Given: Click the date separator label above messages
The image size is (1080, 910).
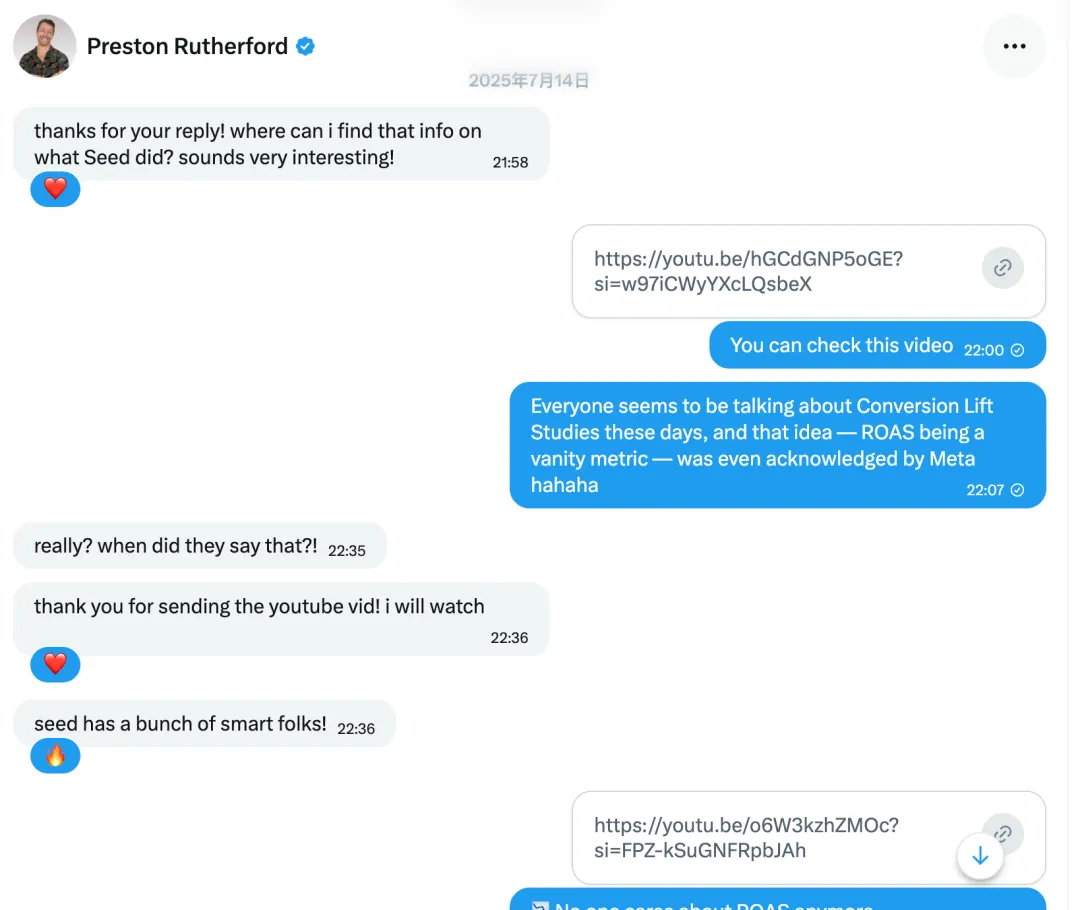Looking at the screenshot, I should (x=529, y=81).
